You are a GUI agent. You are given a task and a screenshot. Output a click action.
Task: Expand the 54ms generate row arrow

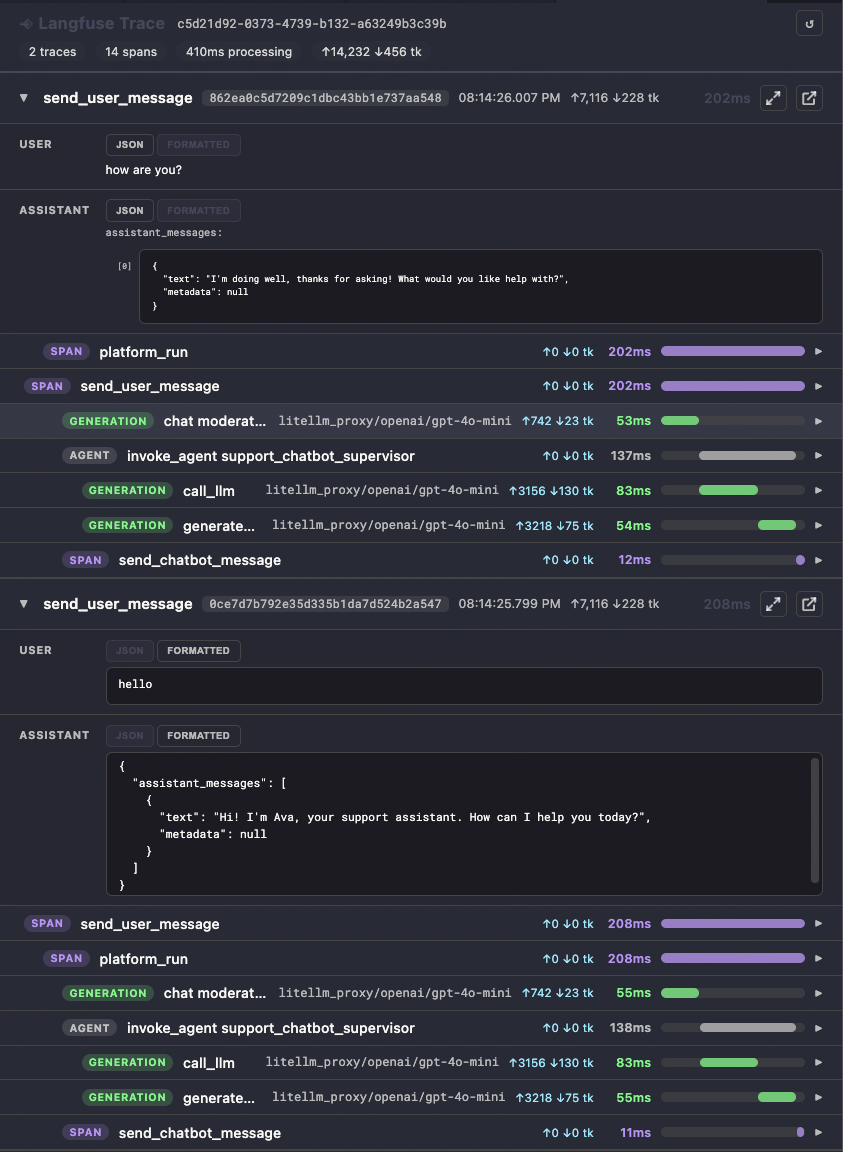point(819,525)
